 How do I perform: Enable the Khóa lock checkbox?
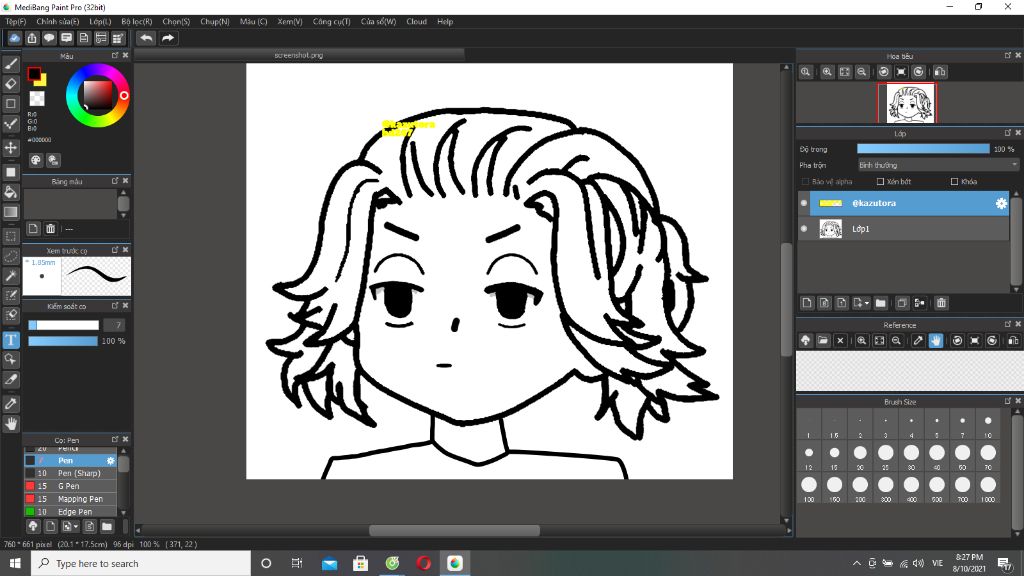(x=954, y=182)
